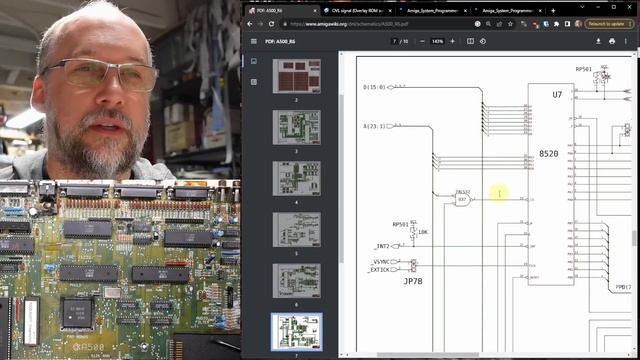Viewport: 640px width, 360px height.
Task: Switch to the PDF: A500_R6 browser tab
Action: pyautogui.click(x=282, y=11)
